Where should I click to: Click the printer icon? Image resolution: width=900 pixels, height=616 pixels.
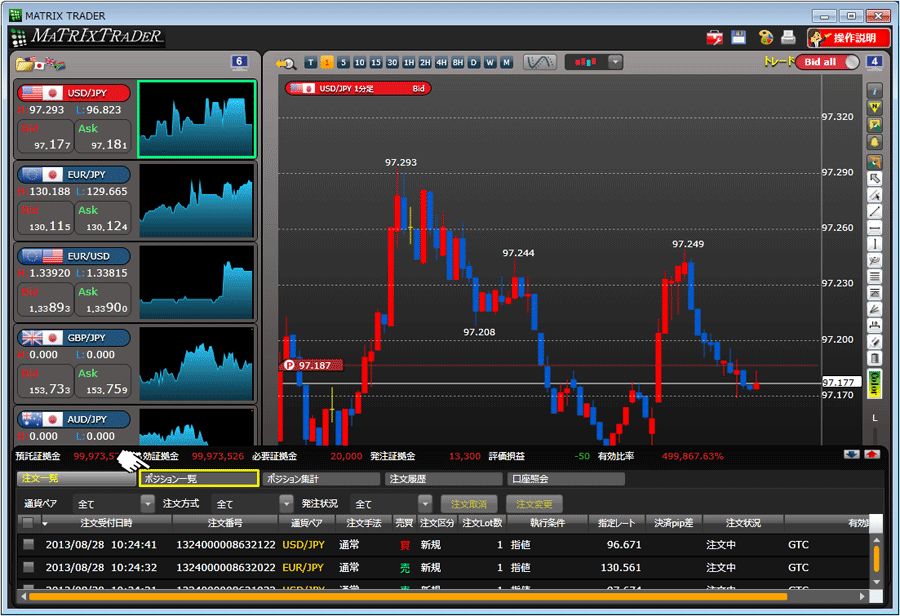pos(789,38)
